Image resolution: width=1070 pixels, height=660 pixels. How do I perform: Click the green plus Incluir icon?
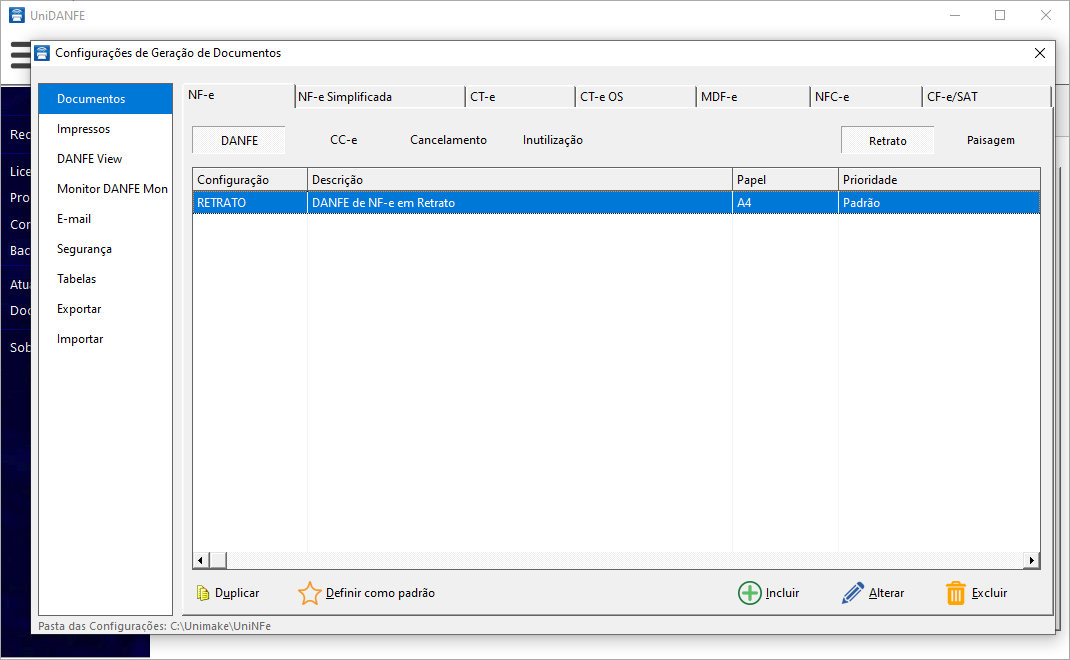coord(749,593)
